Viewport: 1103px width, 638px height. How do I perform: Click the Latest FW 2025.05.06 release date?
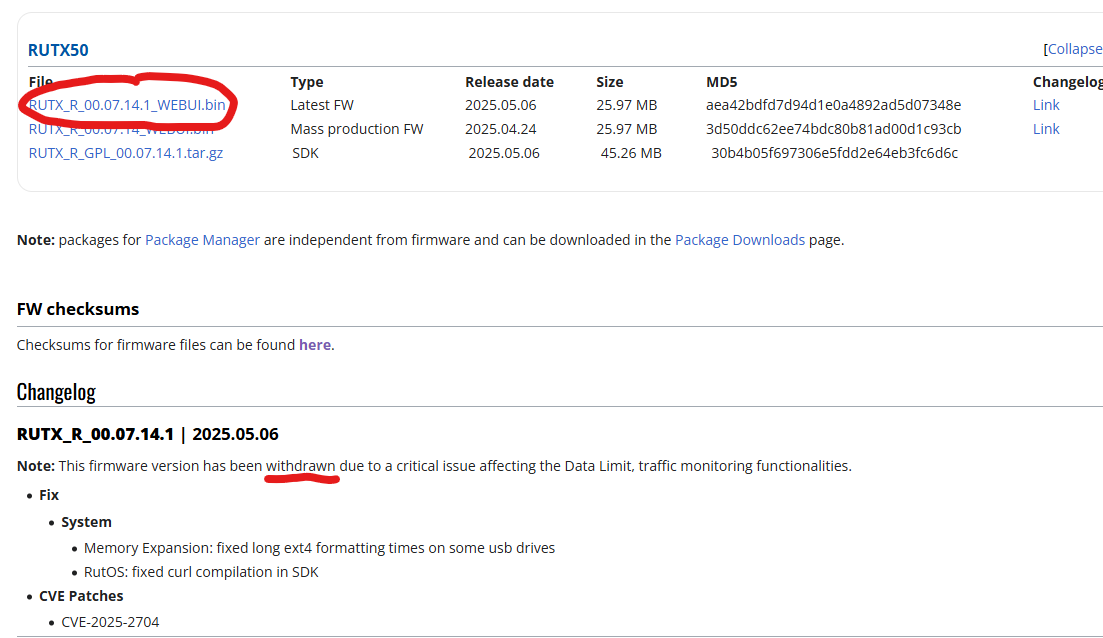pyautogui.click(x=501, y=105)
